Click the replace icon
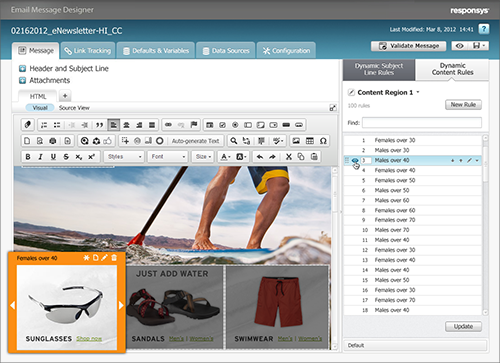Viewport: 500px width, 363px height. click(247, 141)
